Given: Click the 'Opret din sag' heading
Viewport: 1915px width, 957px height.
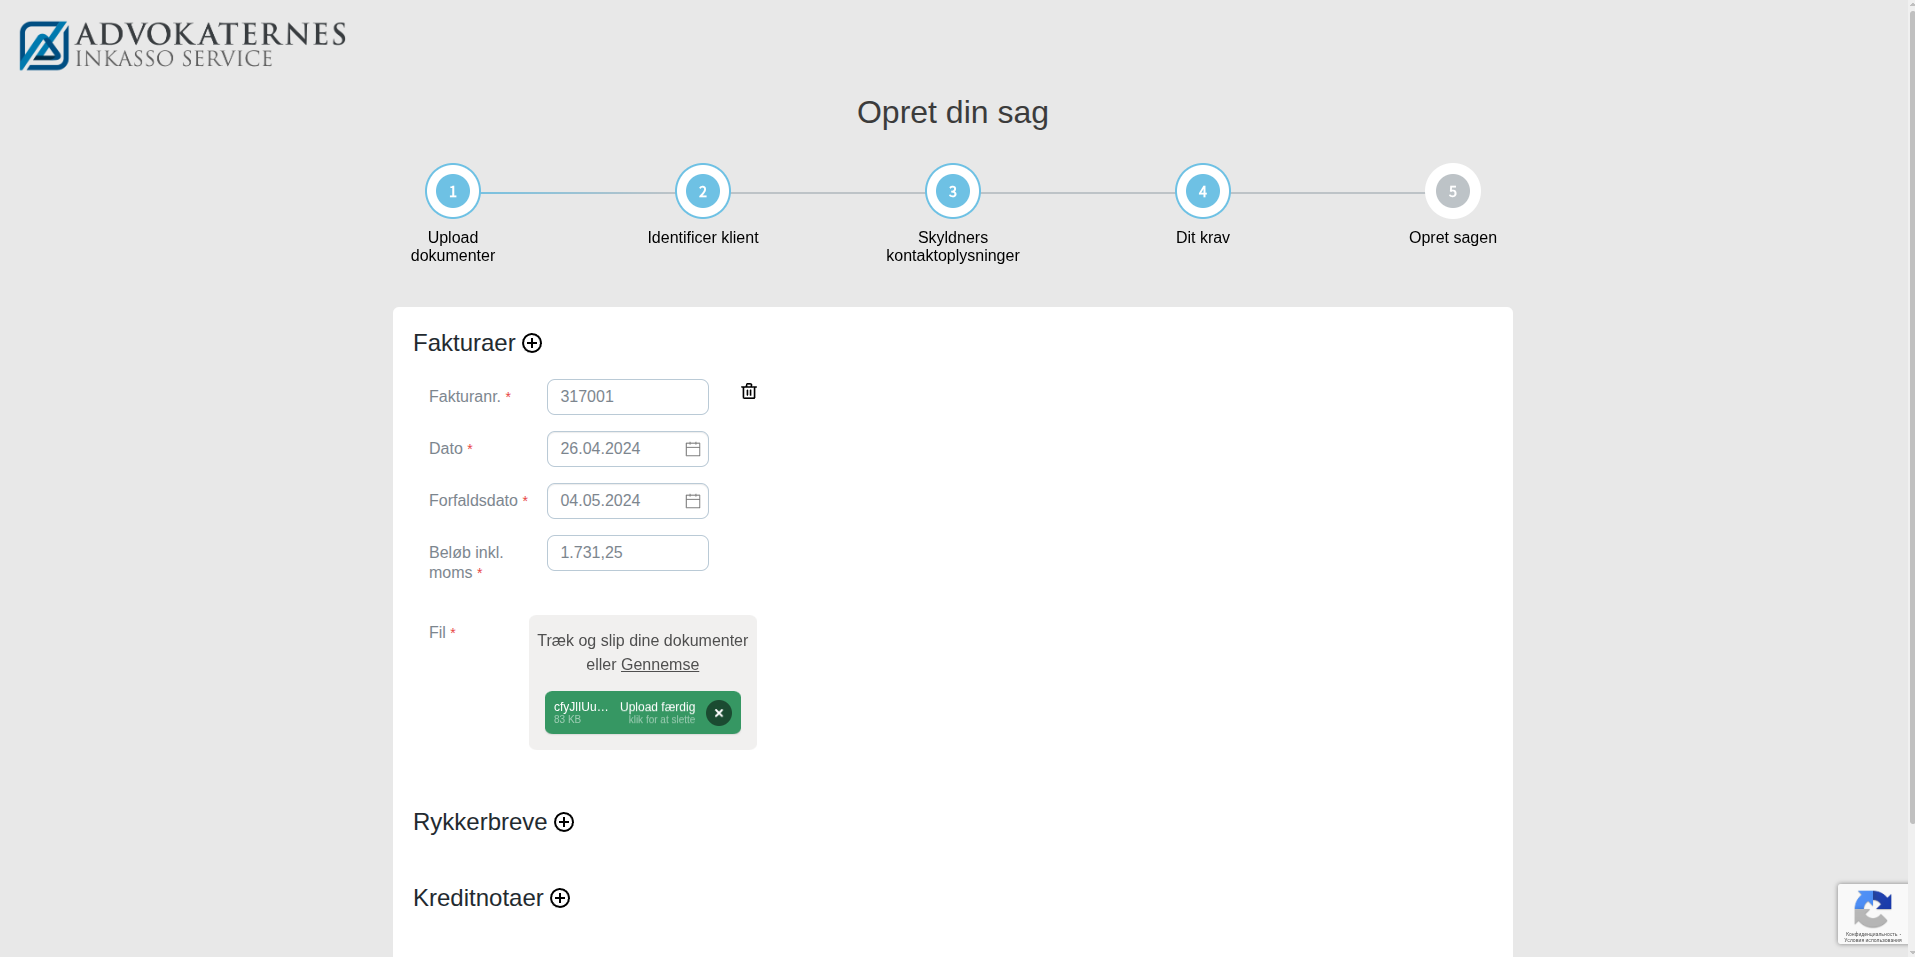Looking at the screenshot, I should [x=953, y=113].
